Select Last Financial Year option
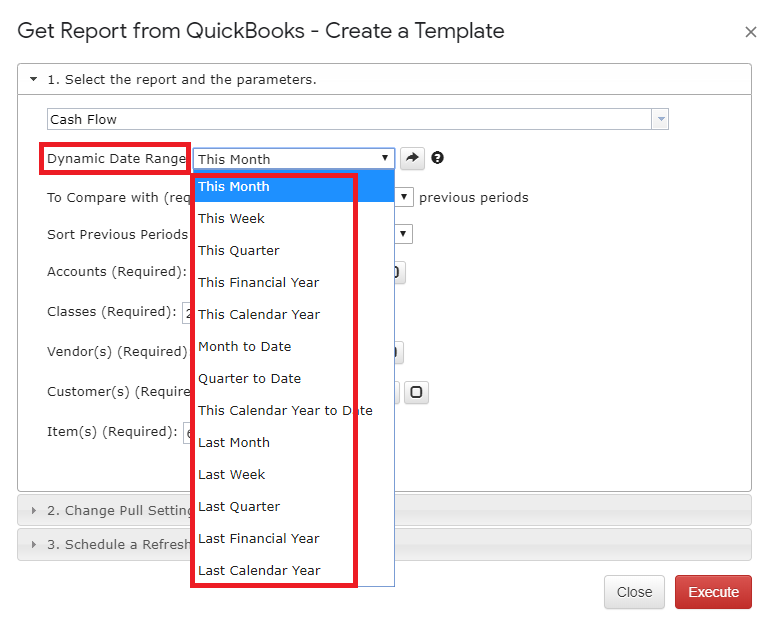 [x=258, y=538]
